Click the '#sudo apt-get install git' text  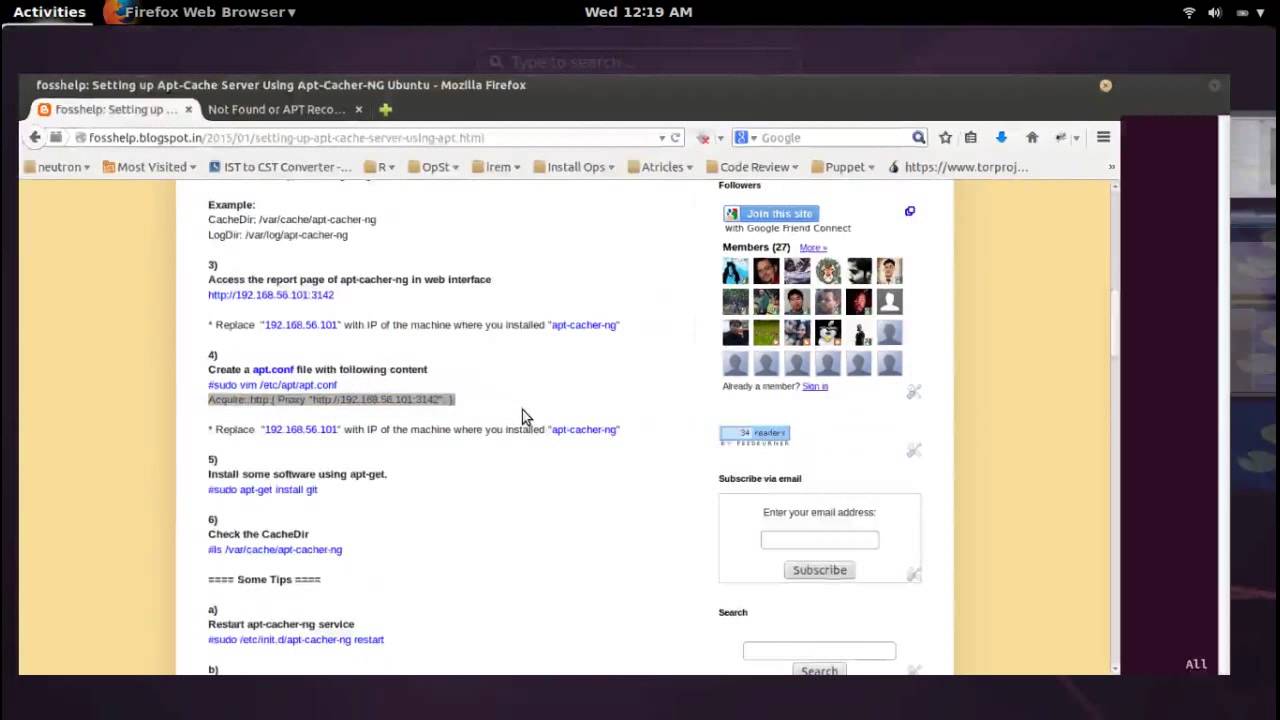[x=263, y=490]
